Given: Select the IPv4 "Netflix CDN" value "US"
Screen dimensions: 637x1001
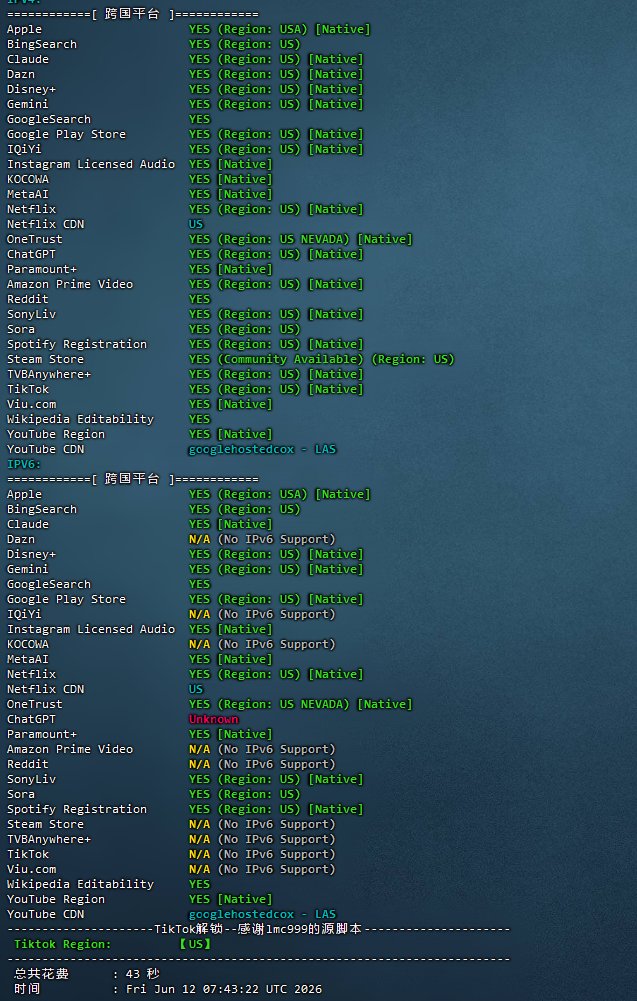Looking at the screenshot, I should click(195, 224).
